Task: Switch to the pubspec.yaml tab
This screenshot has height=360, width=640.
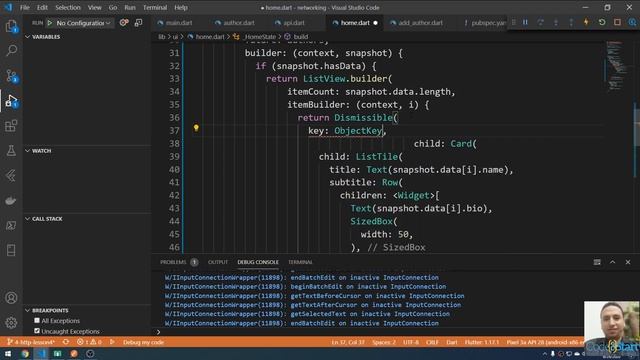Action: pyautogui.click(x=485, y=23)
